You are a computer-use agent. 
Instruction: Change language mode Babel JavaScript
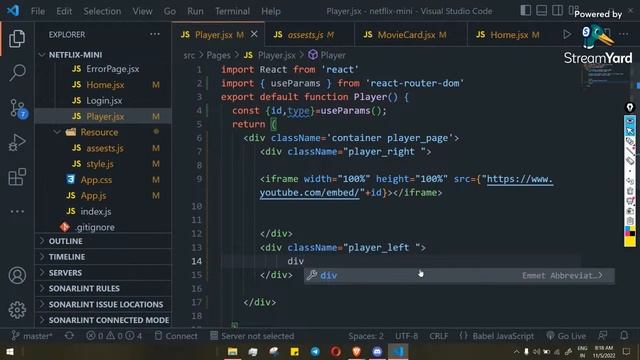pos(496,336)
